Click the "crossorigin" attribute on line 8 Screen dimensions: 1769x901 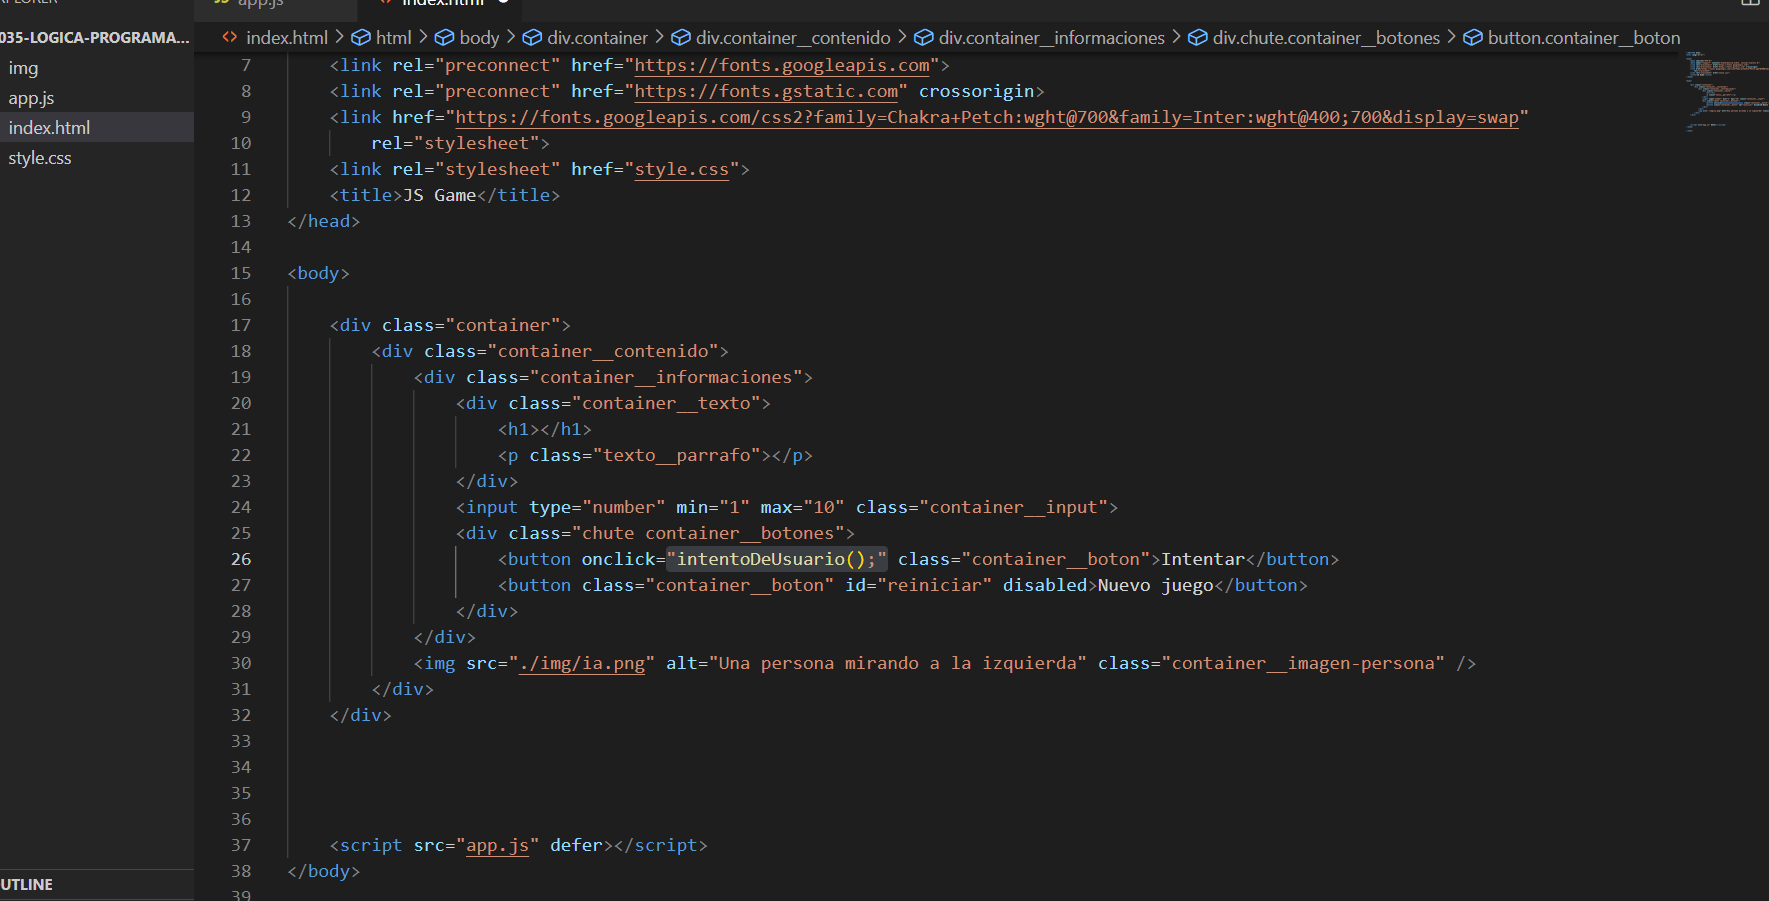(977, 91)
